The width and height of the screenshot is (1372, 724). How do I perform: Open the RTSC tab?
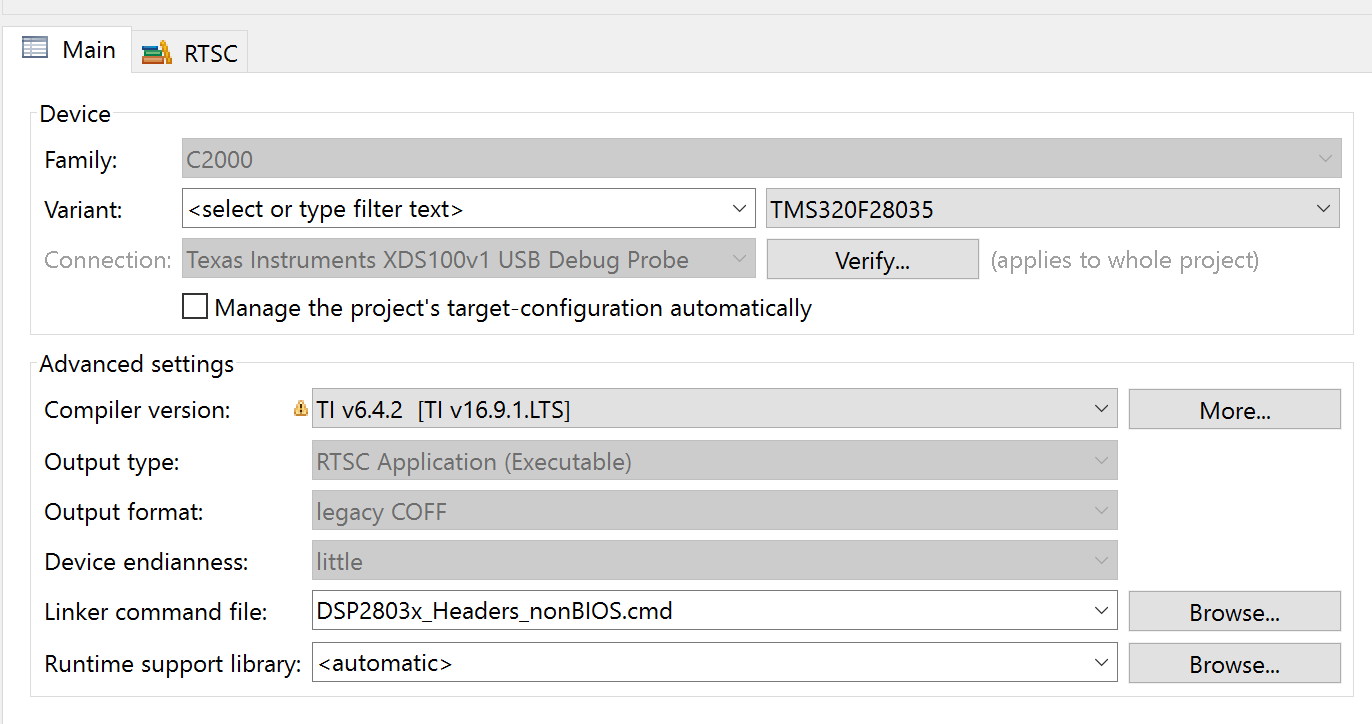[x=190, y=52]
